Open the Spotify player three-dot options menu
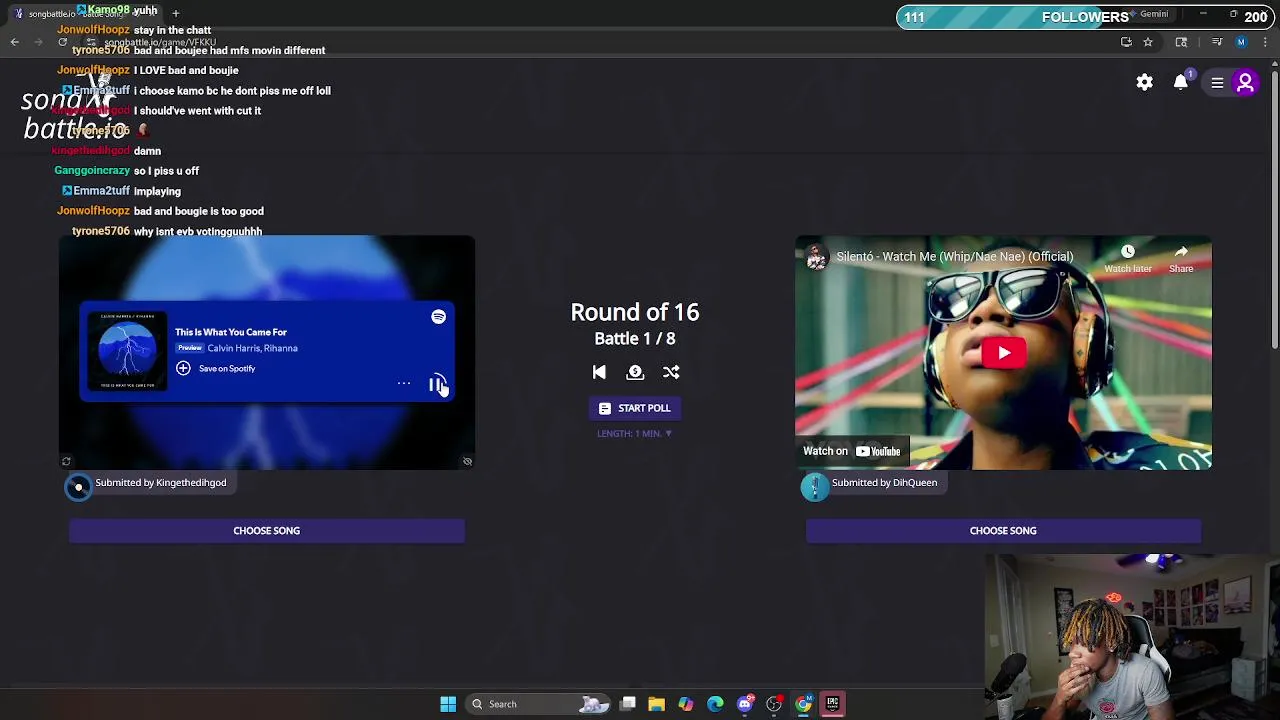Viewport: 1280px width, 720px height. (x=404, y=383)
